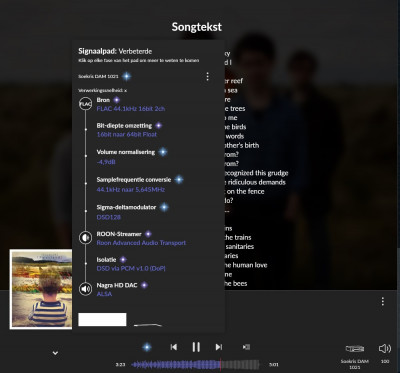Click the lyric line 'on the fence'

pos(245,191)
